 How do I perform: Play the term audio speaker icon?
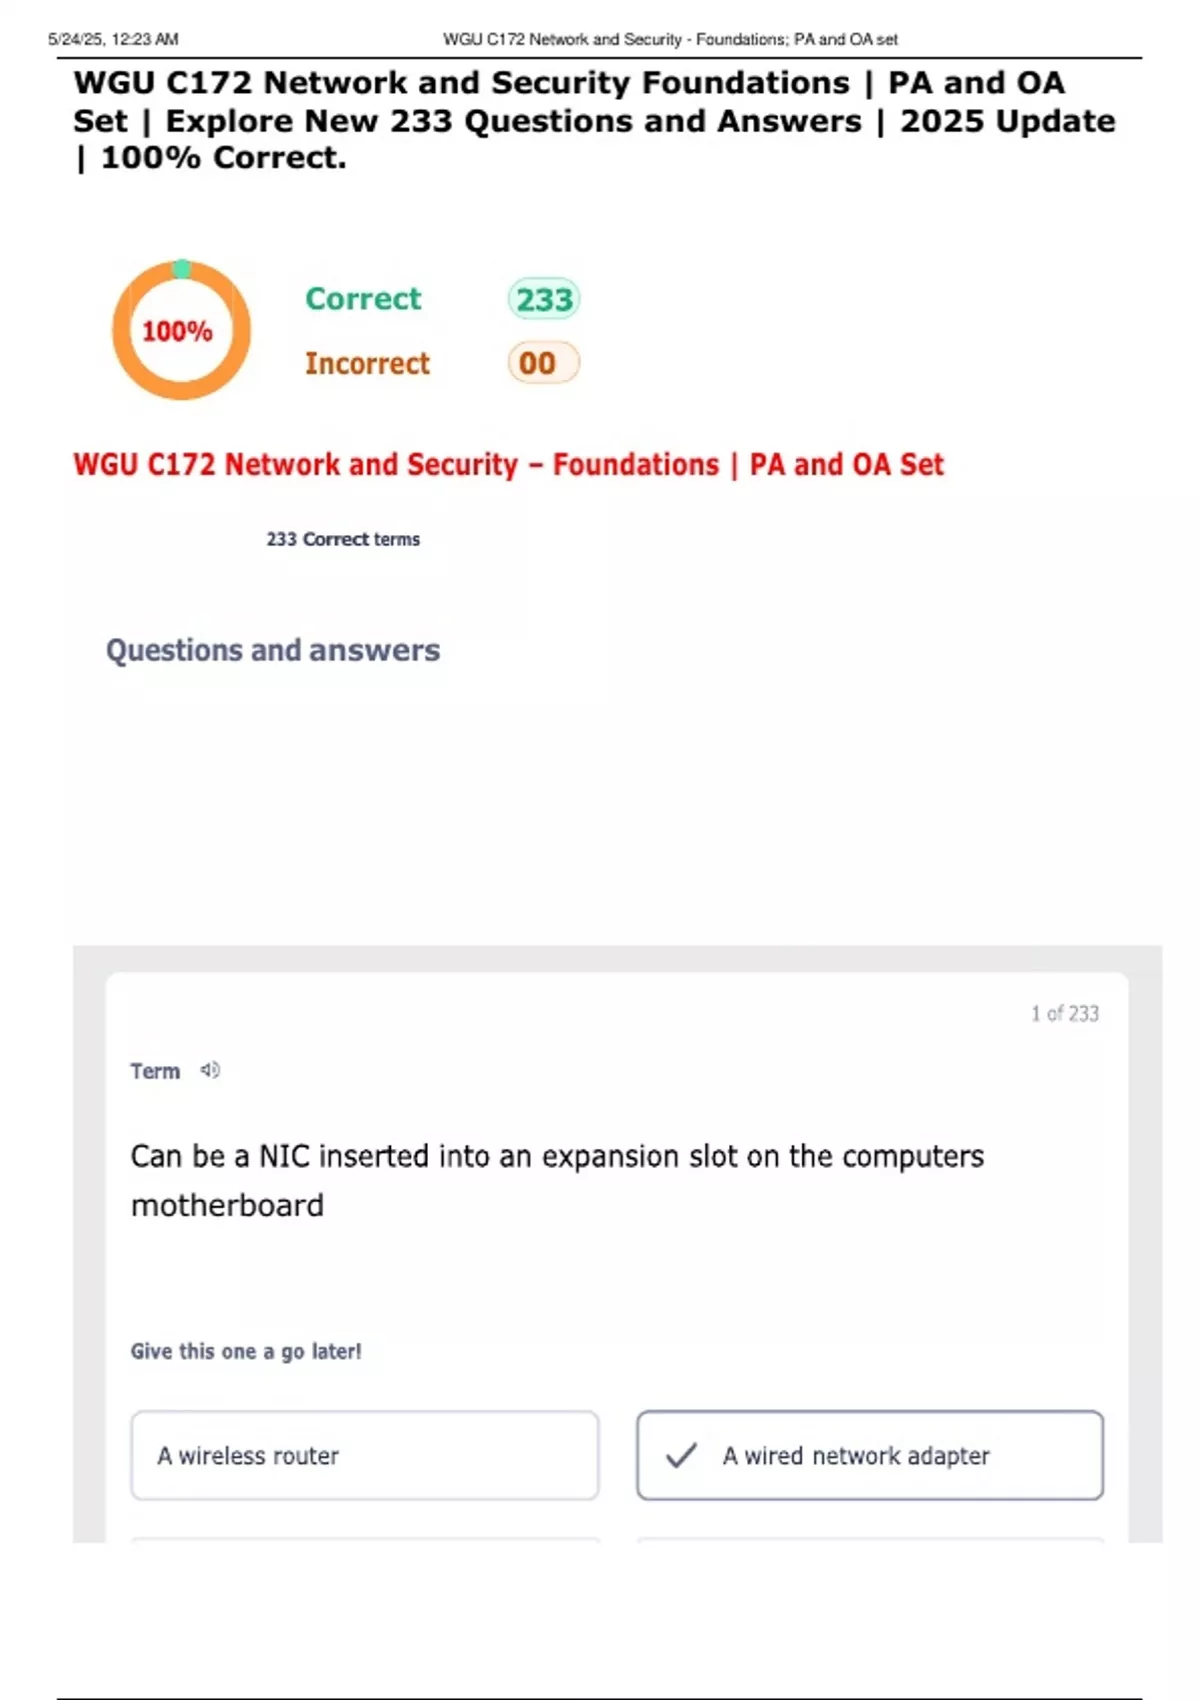tap(210, 1070)
